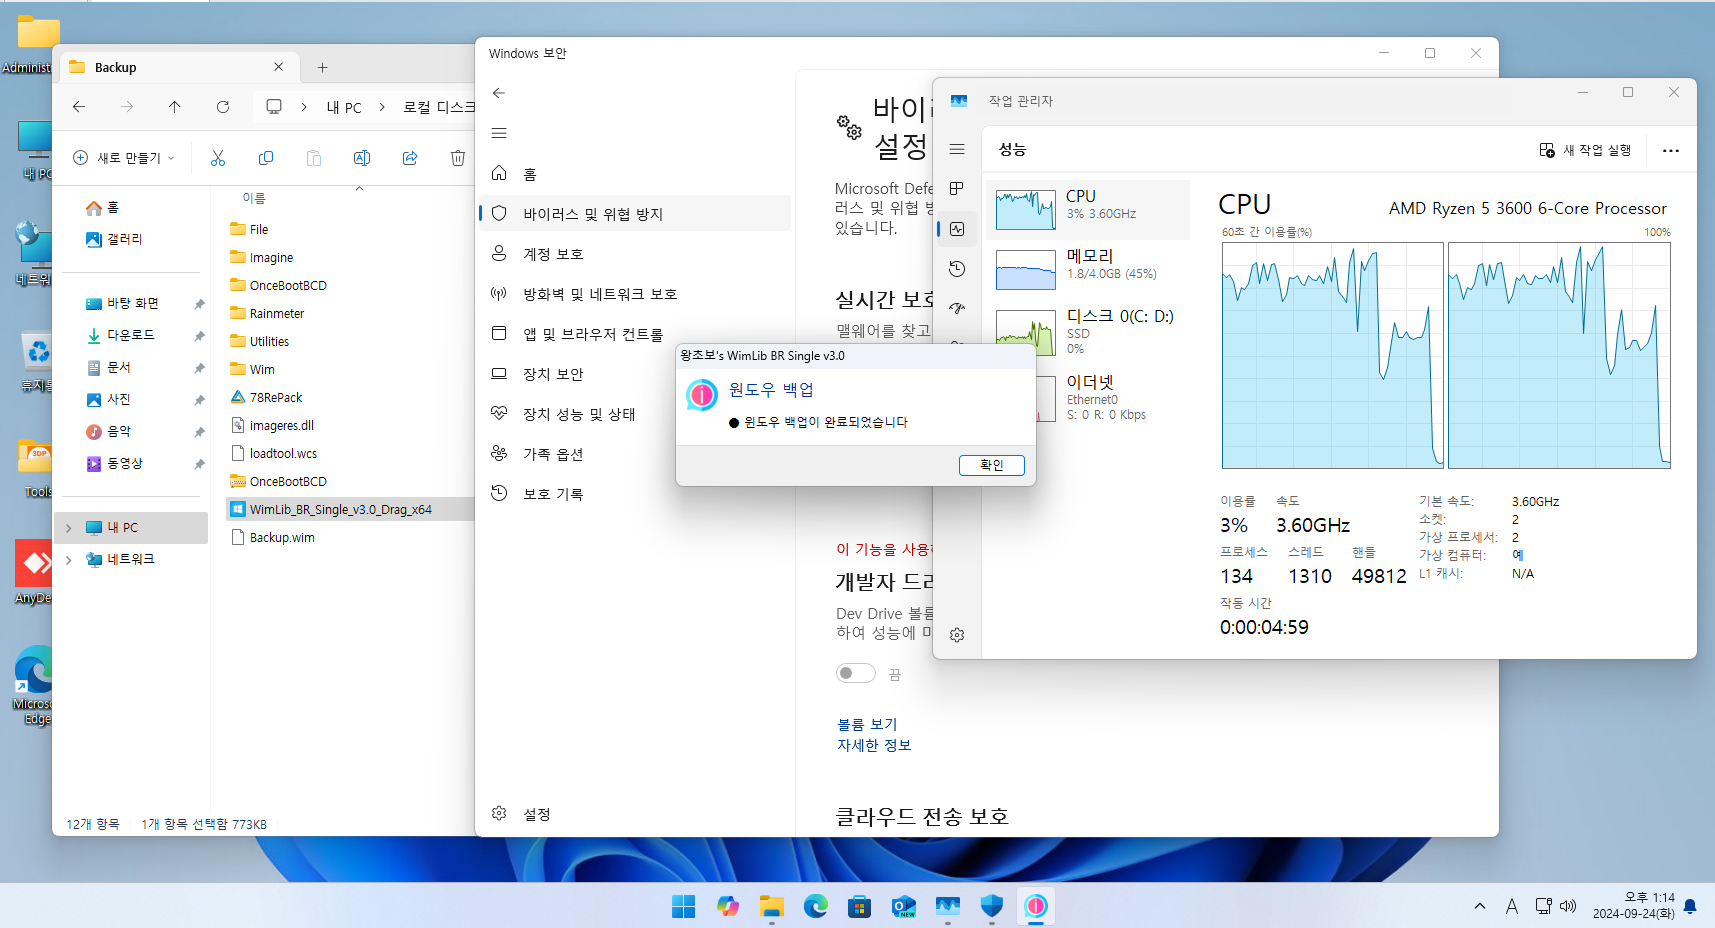Open clock and date in taskbar

1634,906
